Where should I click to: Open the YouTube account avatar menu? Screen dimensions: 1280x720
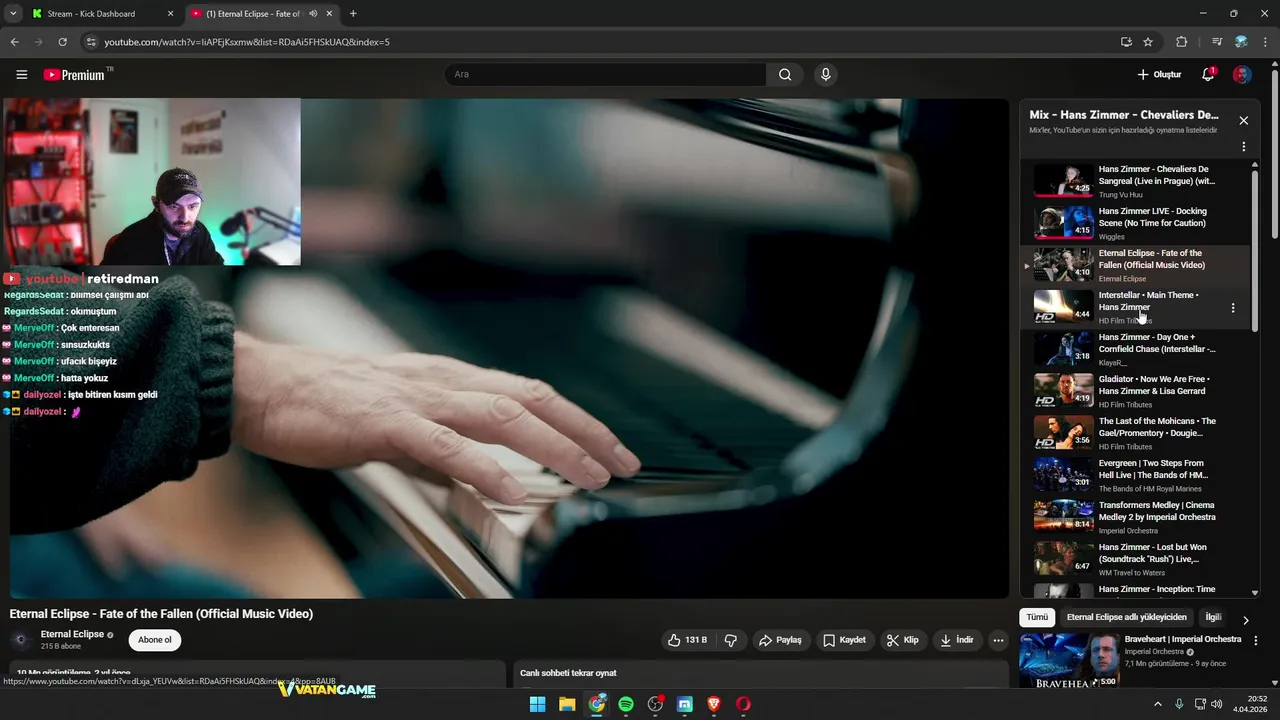point(1242,75)
